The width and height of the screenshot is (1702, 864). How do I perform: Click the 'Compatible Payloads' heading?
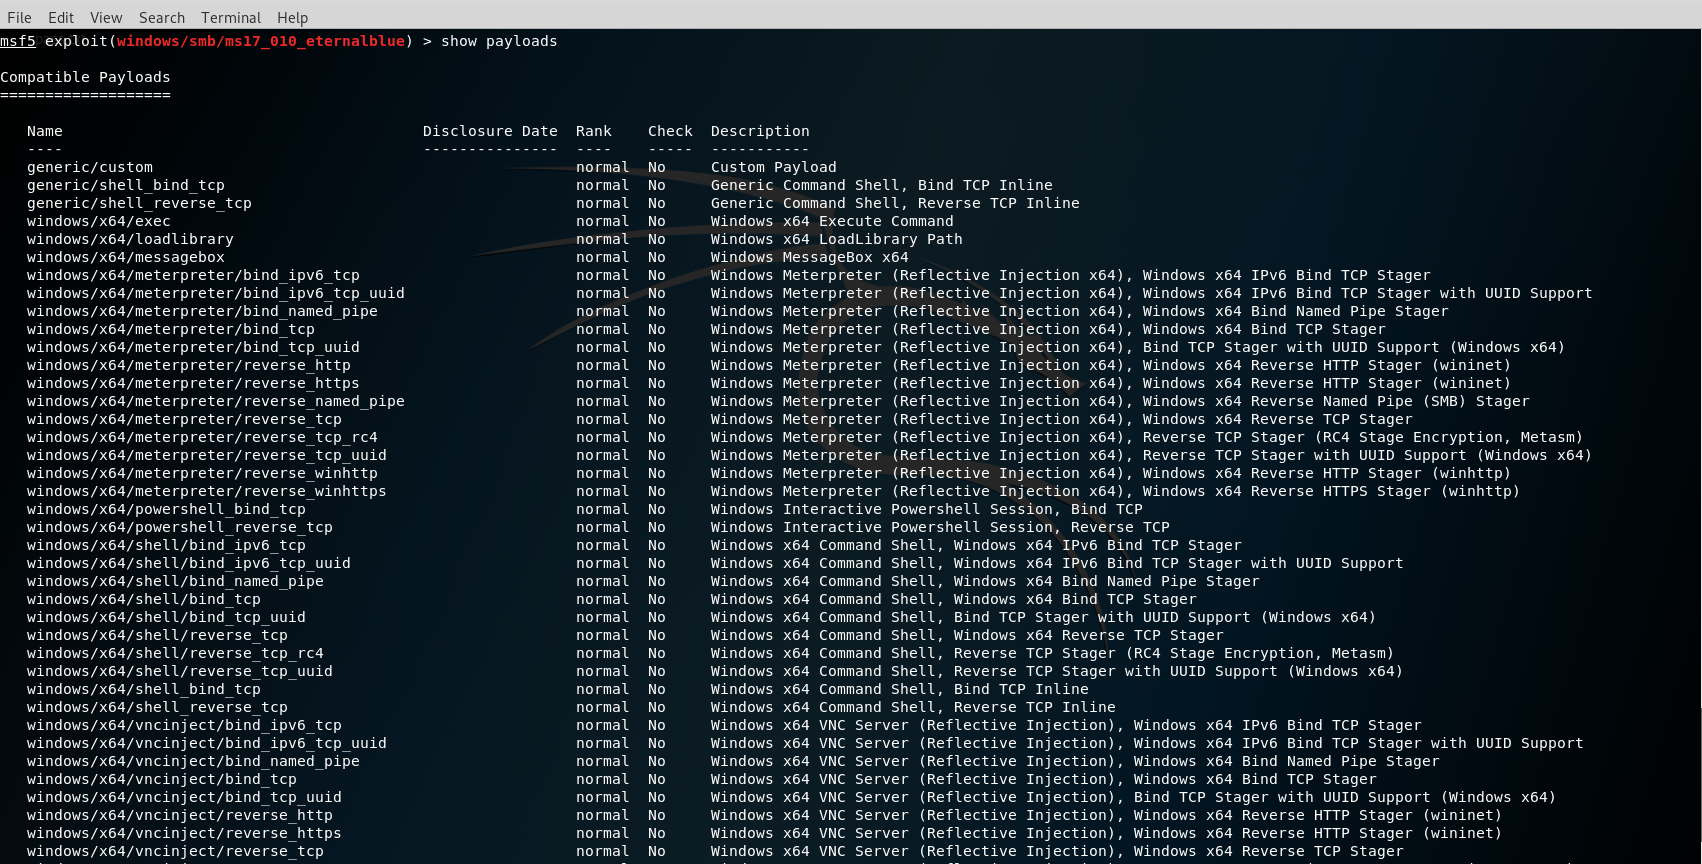(85, 77)
